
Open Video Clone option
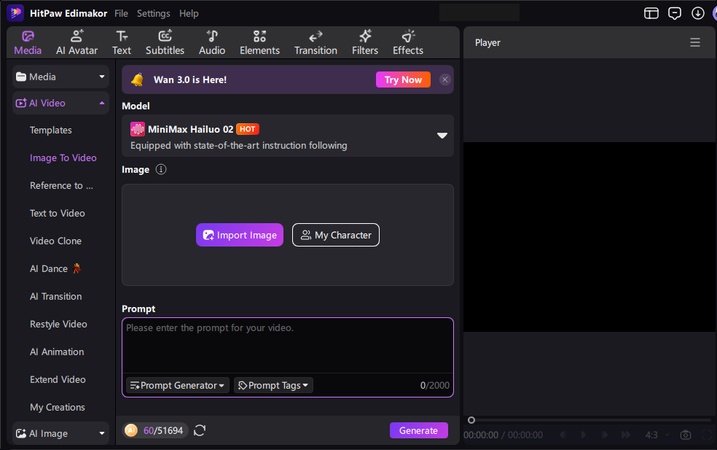click(55, 241)
